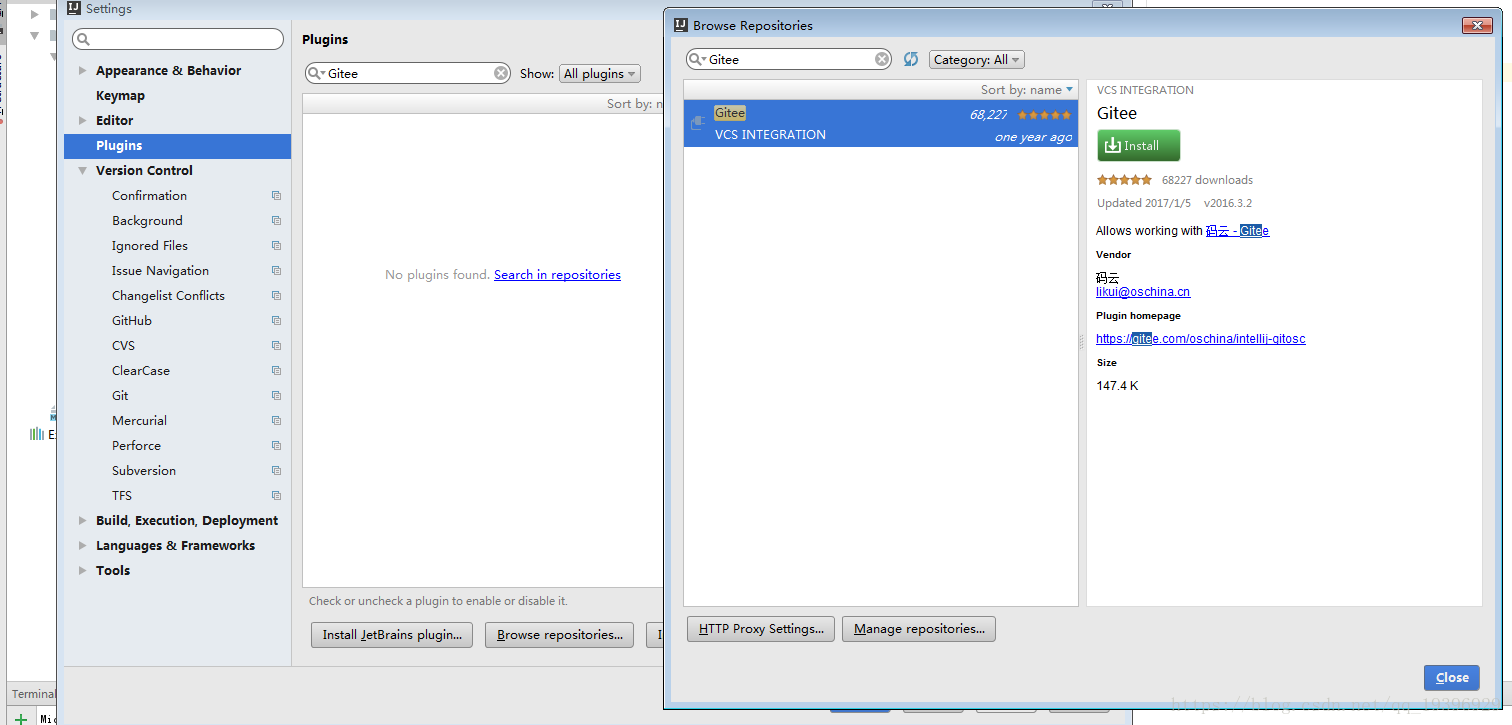
Task: Clear the Gitee search in Settings Plugins
Action: coord(501,73)
